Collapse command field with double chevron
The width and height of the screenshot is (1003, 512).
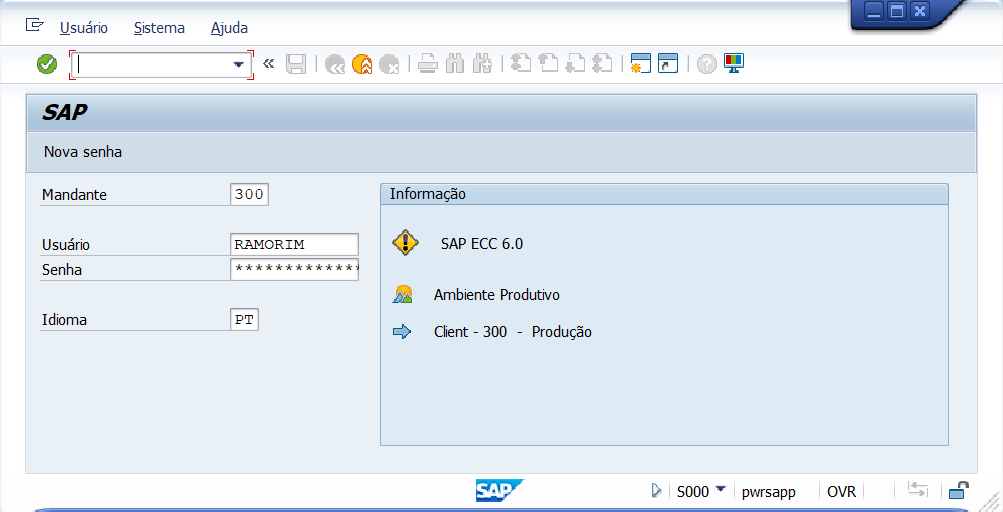269,63
